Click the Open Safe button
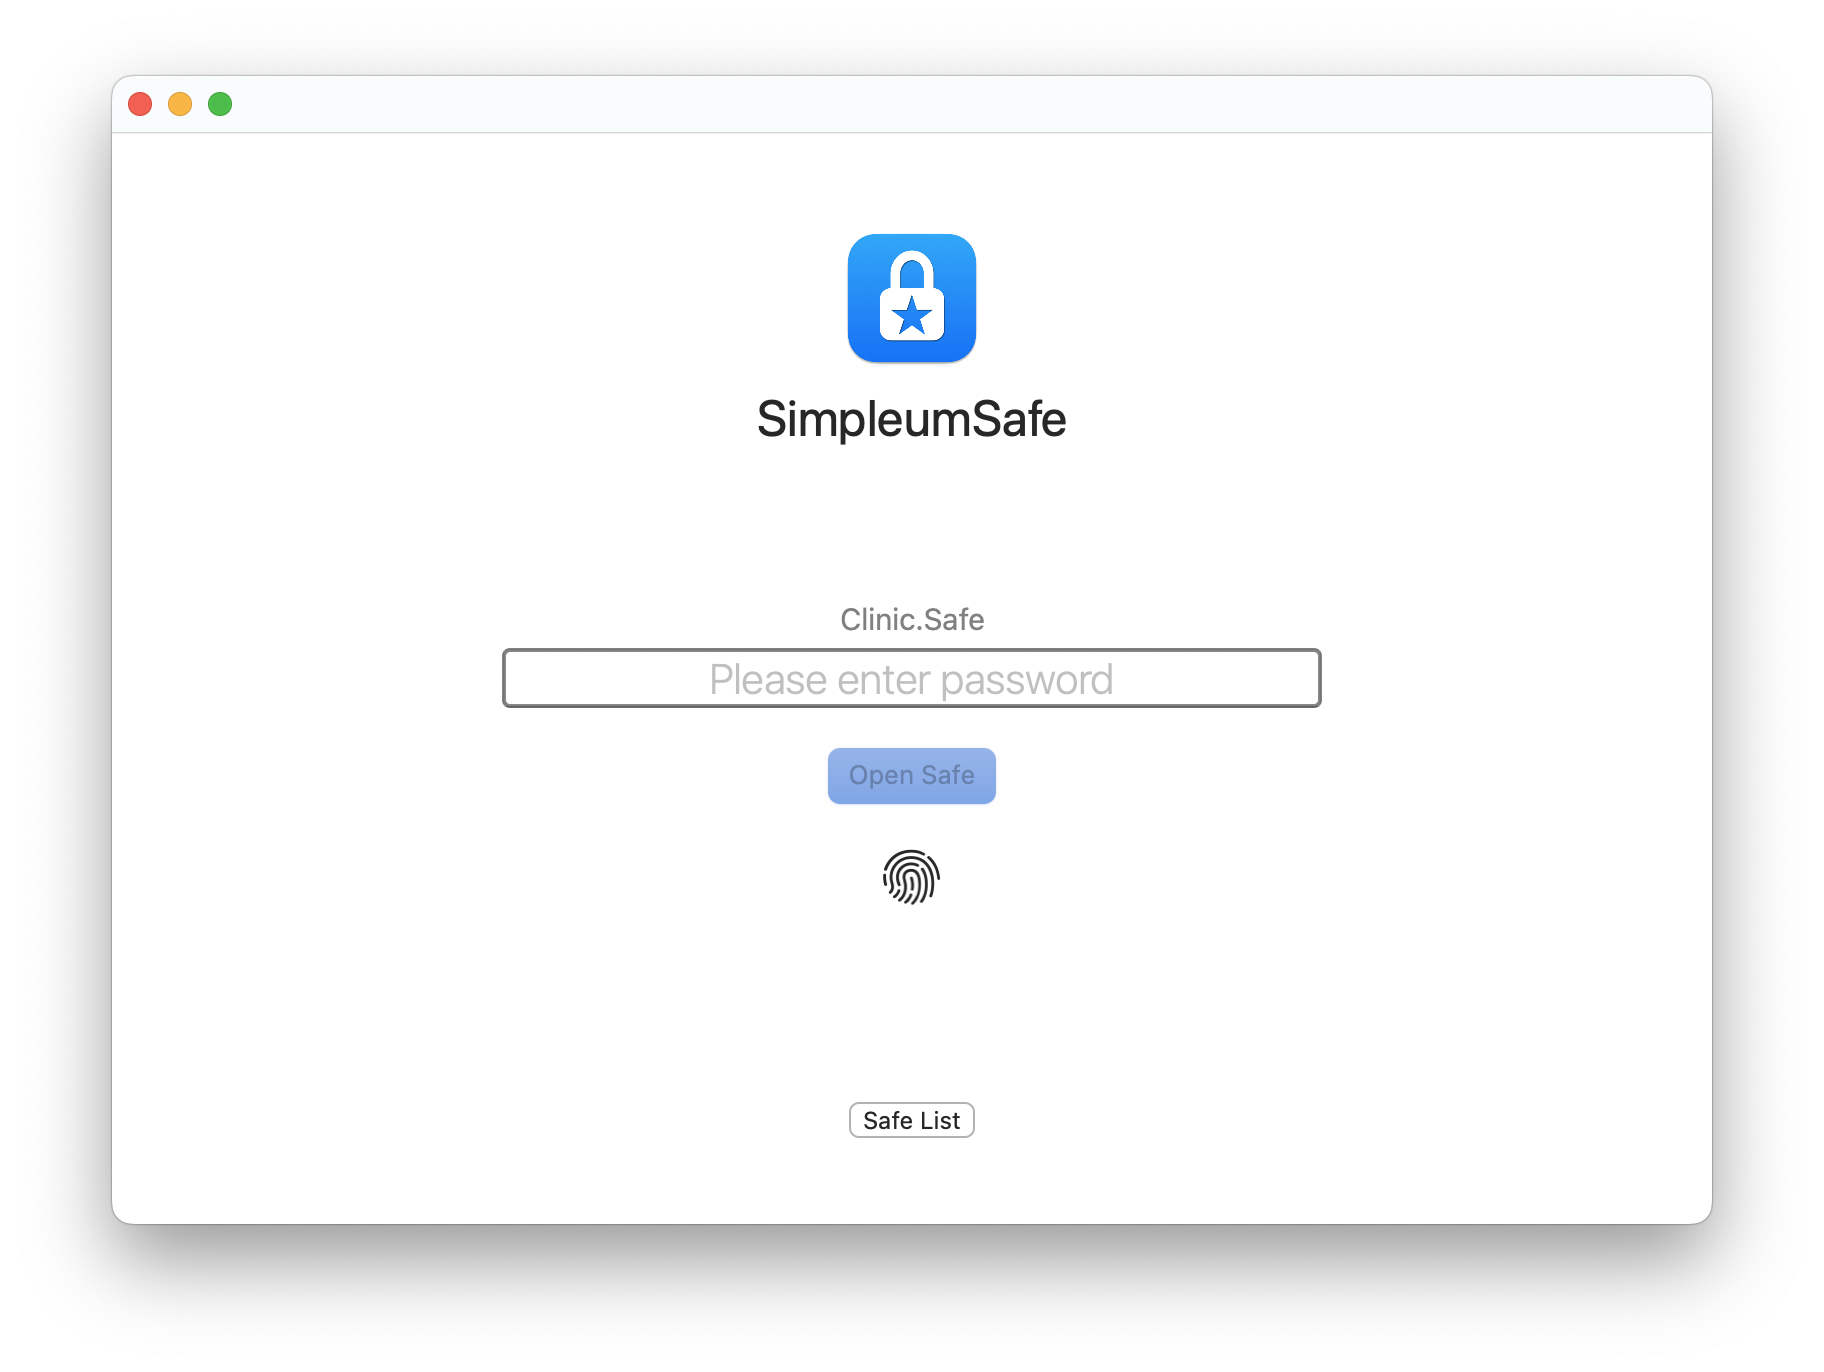 (x=911, y=775)
